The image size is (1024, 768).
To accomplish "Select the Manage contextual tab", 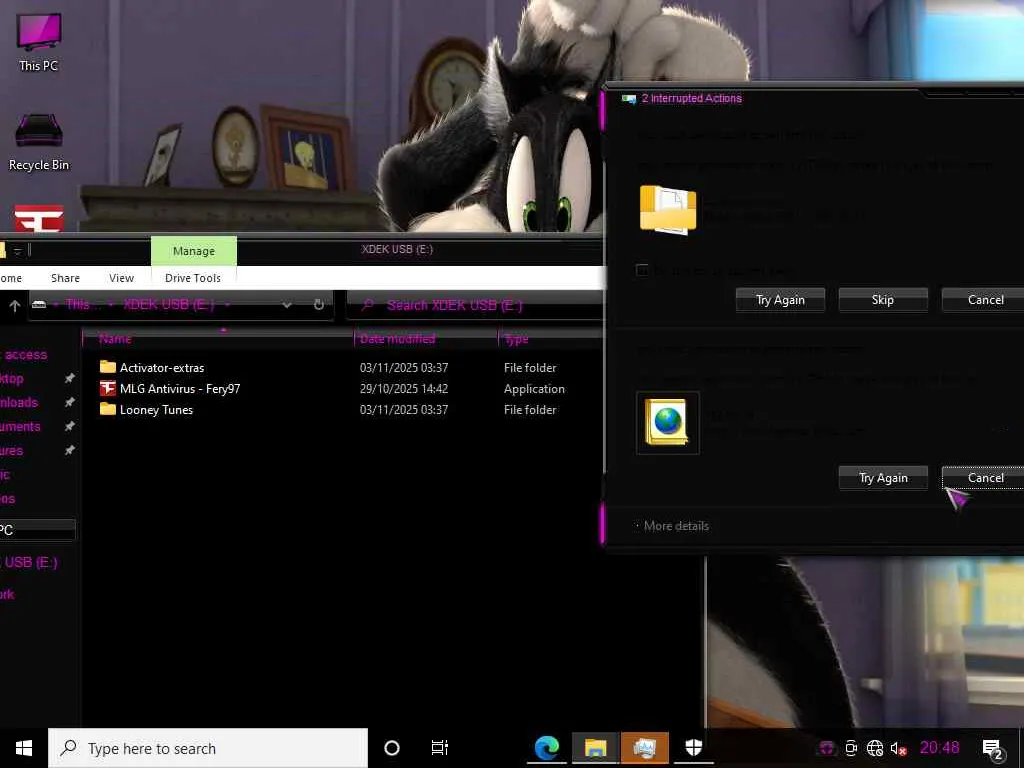I will [194, 251].
